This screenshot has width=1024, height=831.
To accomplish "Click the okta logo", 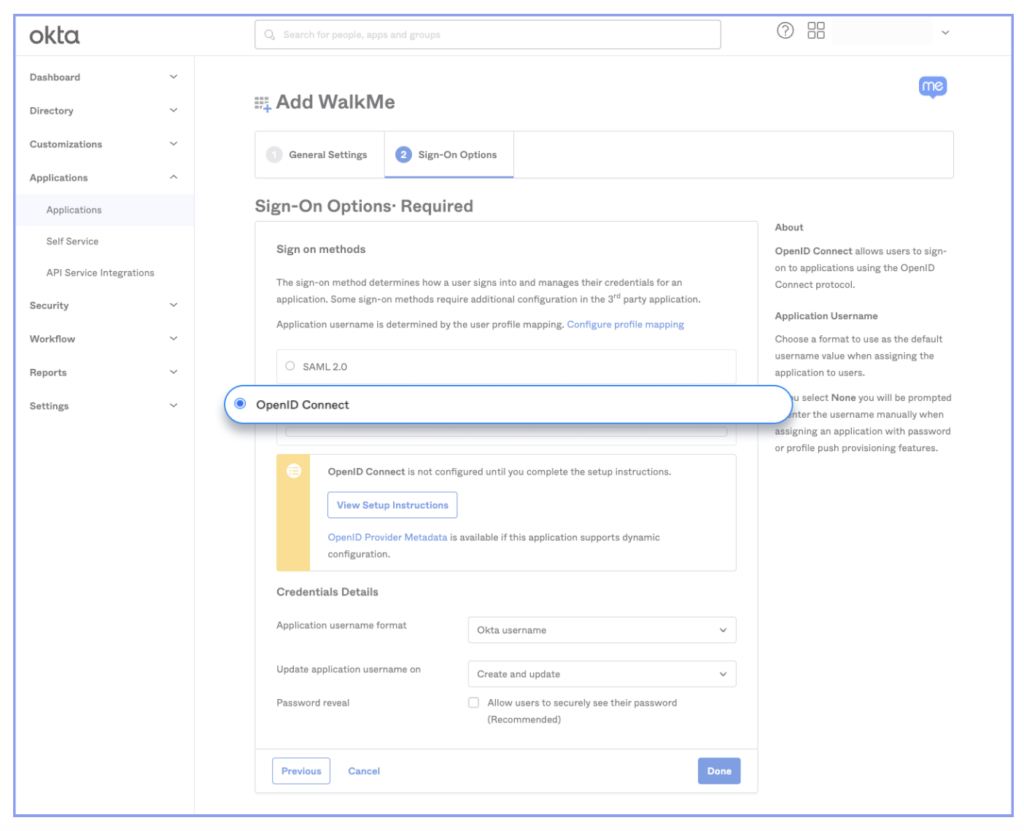I will pyautogui.click(x=53, y=36).
